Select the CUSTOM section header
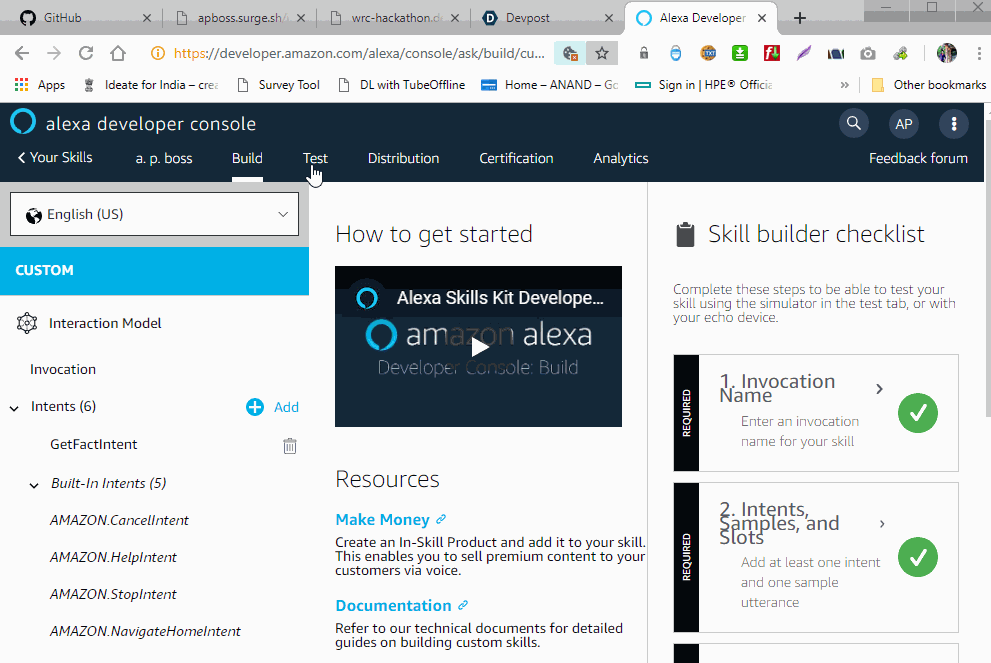 (x=154, y=271)
